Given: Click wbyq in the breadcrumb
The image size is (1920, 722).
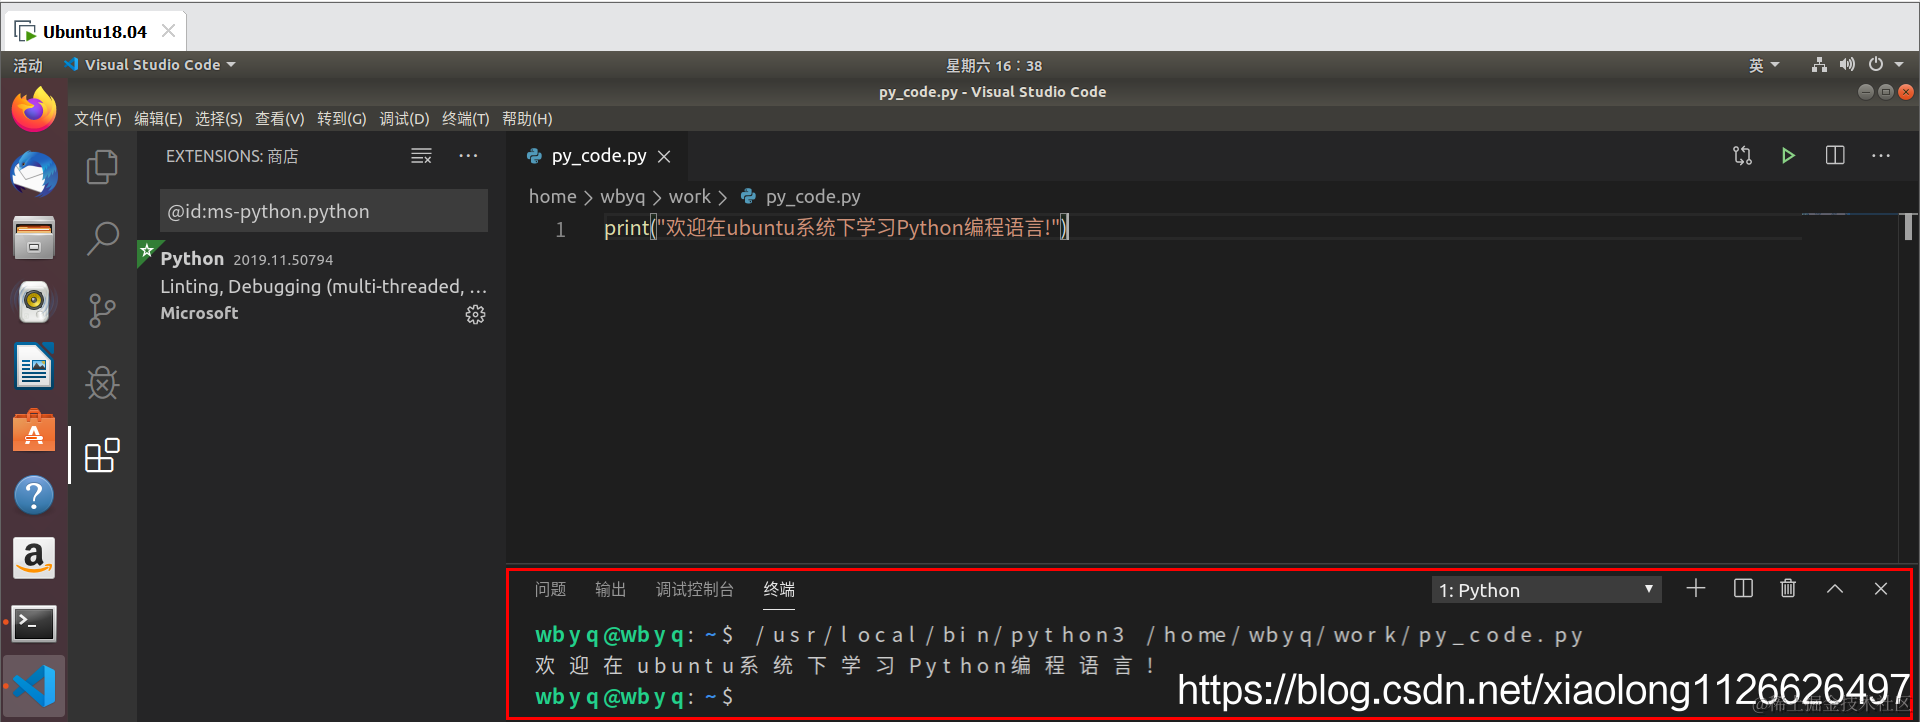Looking at the screenshot, I should [623, 197].
